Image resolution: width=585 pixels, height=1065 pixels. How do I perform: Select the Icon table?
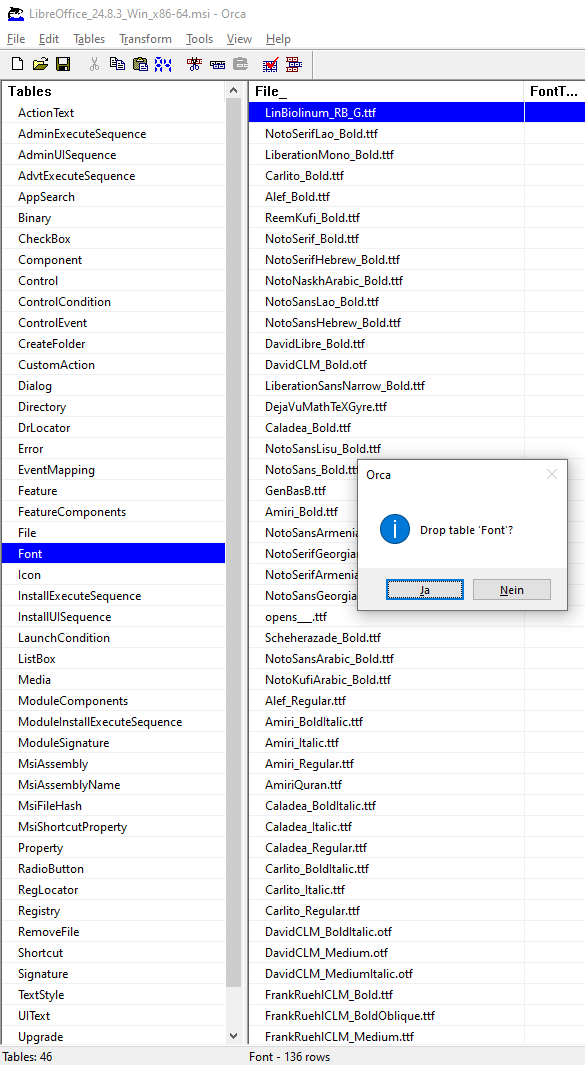[113, 575]
